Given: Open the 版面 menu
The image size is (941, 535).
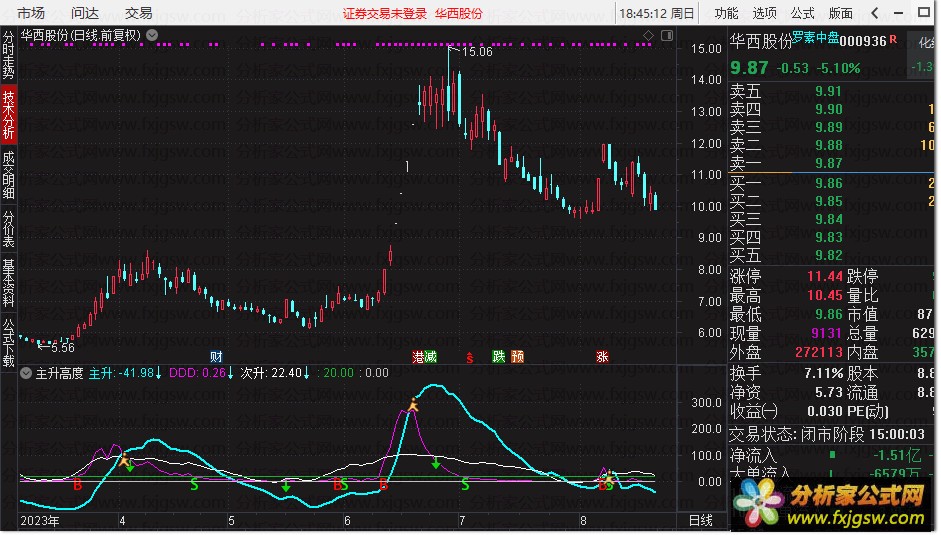Looking at the screenshot, I should (840, 13).
